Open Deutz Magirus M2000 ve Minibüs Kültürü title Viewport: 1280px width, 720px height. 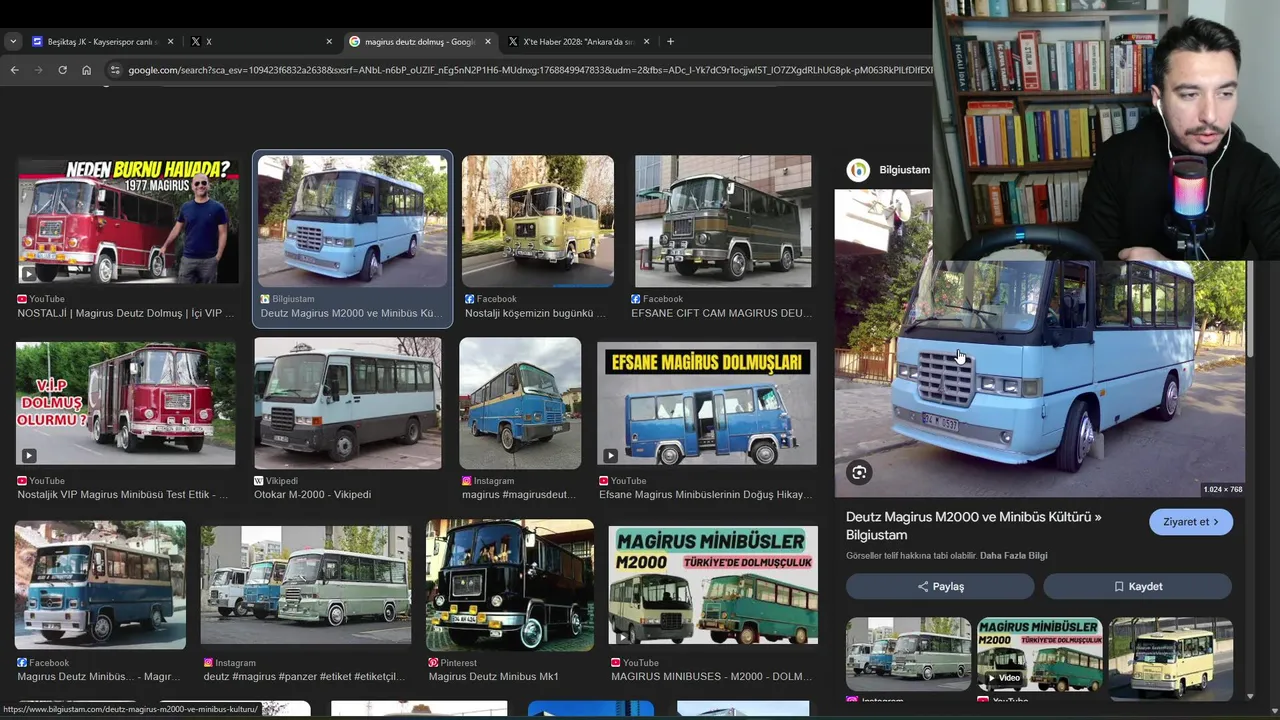point(974,526)
